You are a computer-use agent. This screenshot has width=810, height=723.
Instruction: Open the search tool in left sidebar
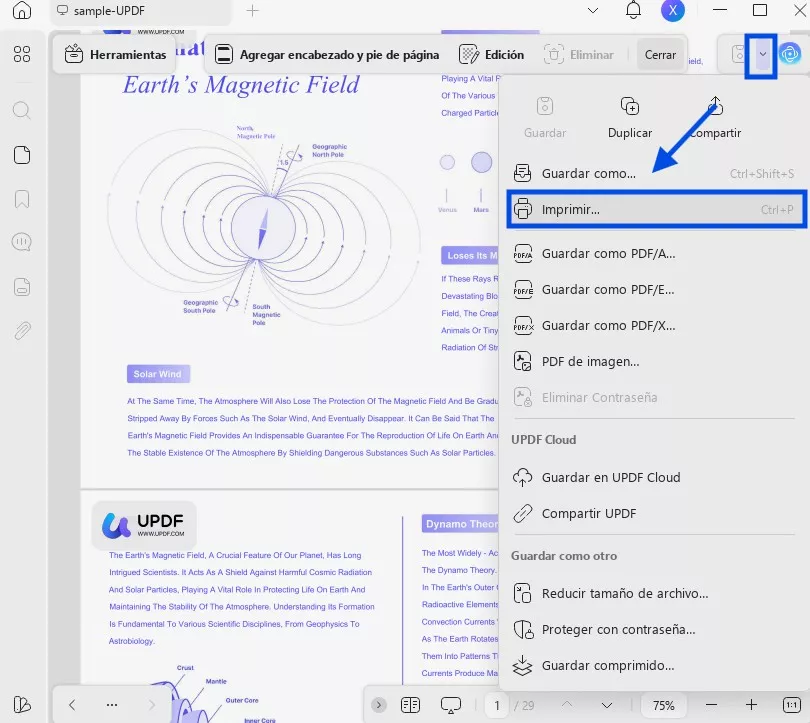(x=22, y=110)
